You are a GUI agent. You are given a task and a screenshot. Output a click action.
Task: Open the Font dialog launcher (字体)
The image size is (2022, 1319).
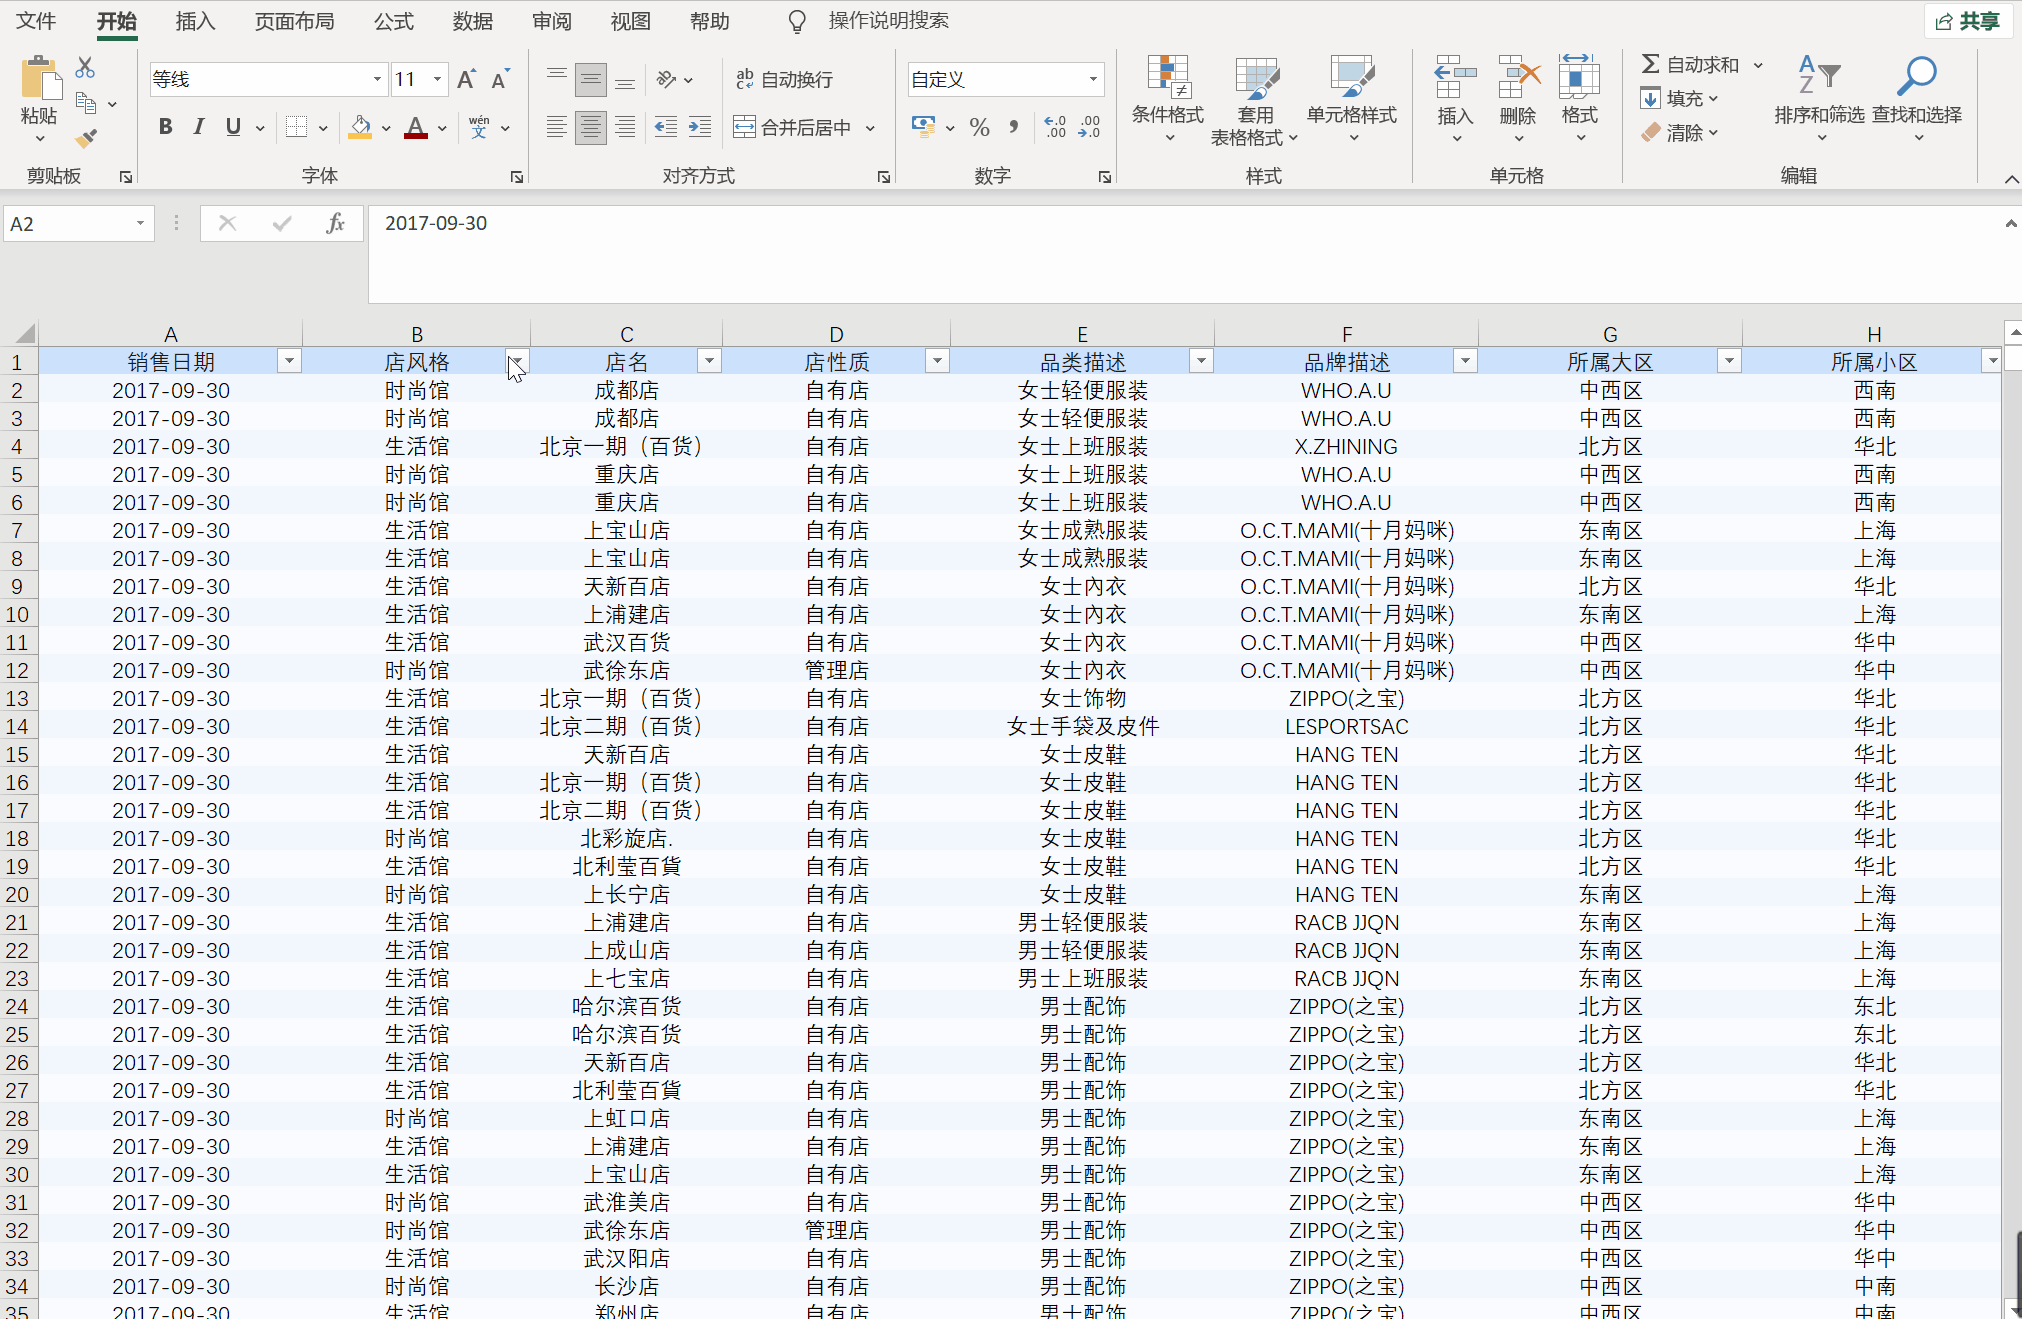tap(516, 176)
